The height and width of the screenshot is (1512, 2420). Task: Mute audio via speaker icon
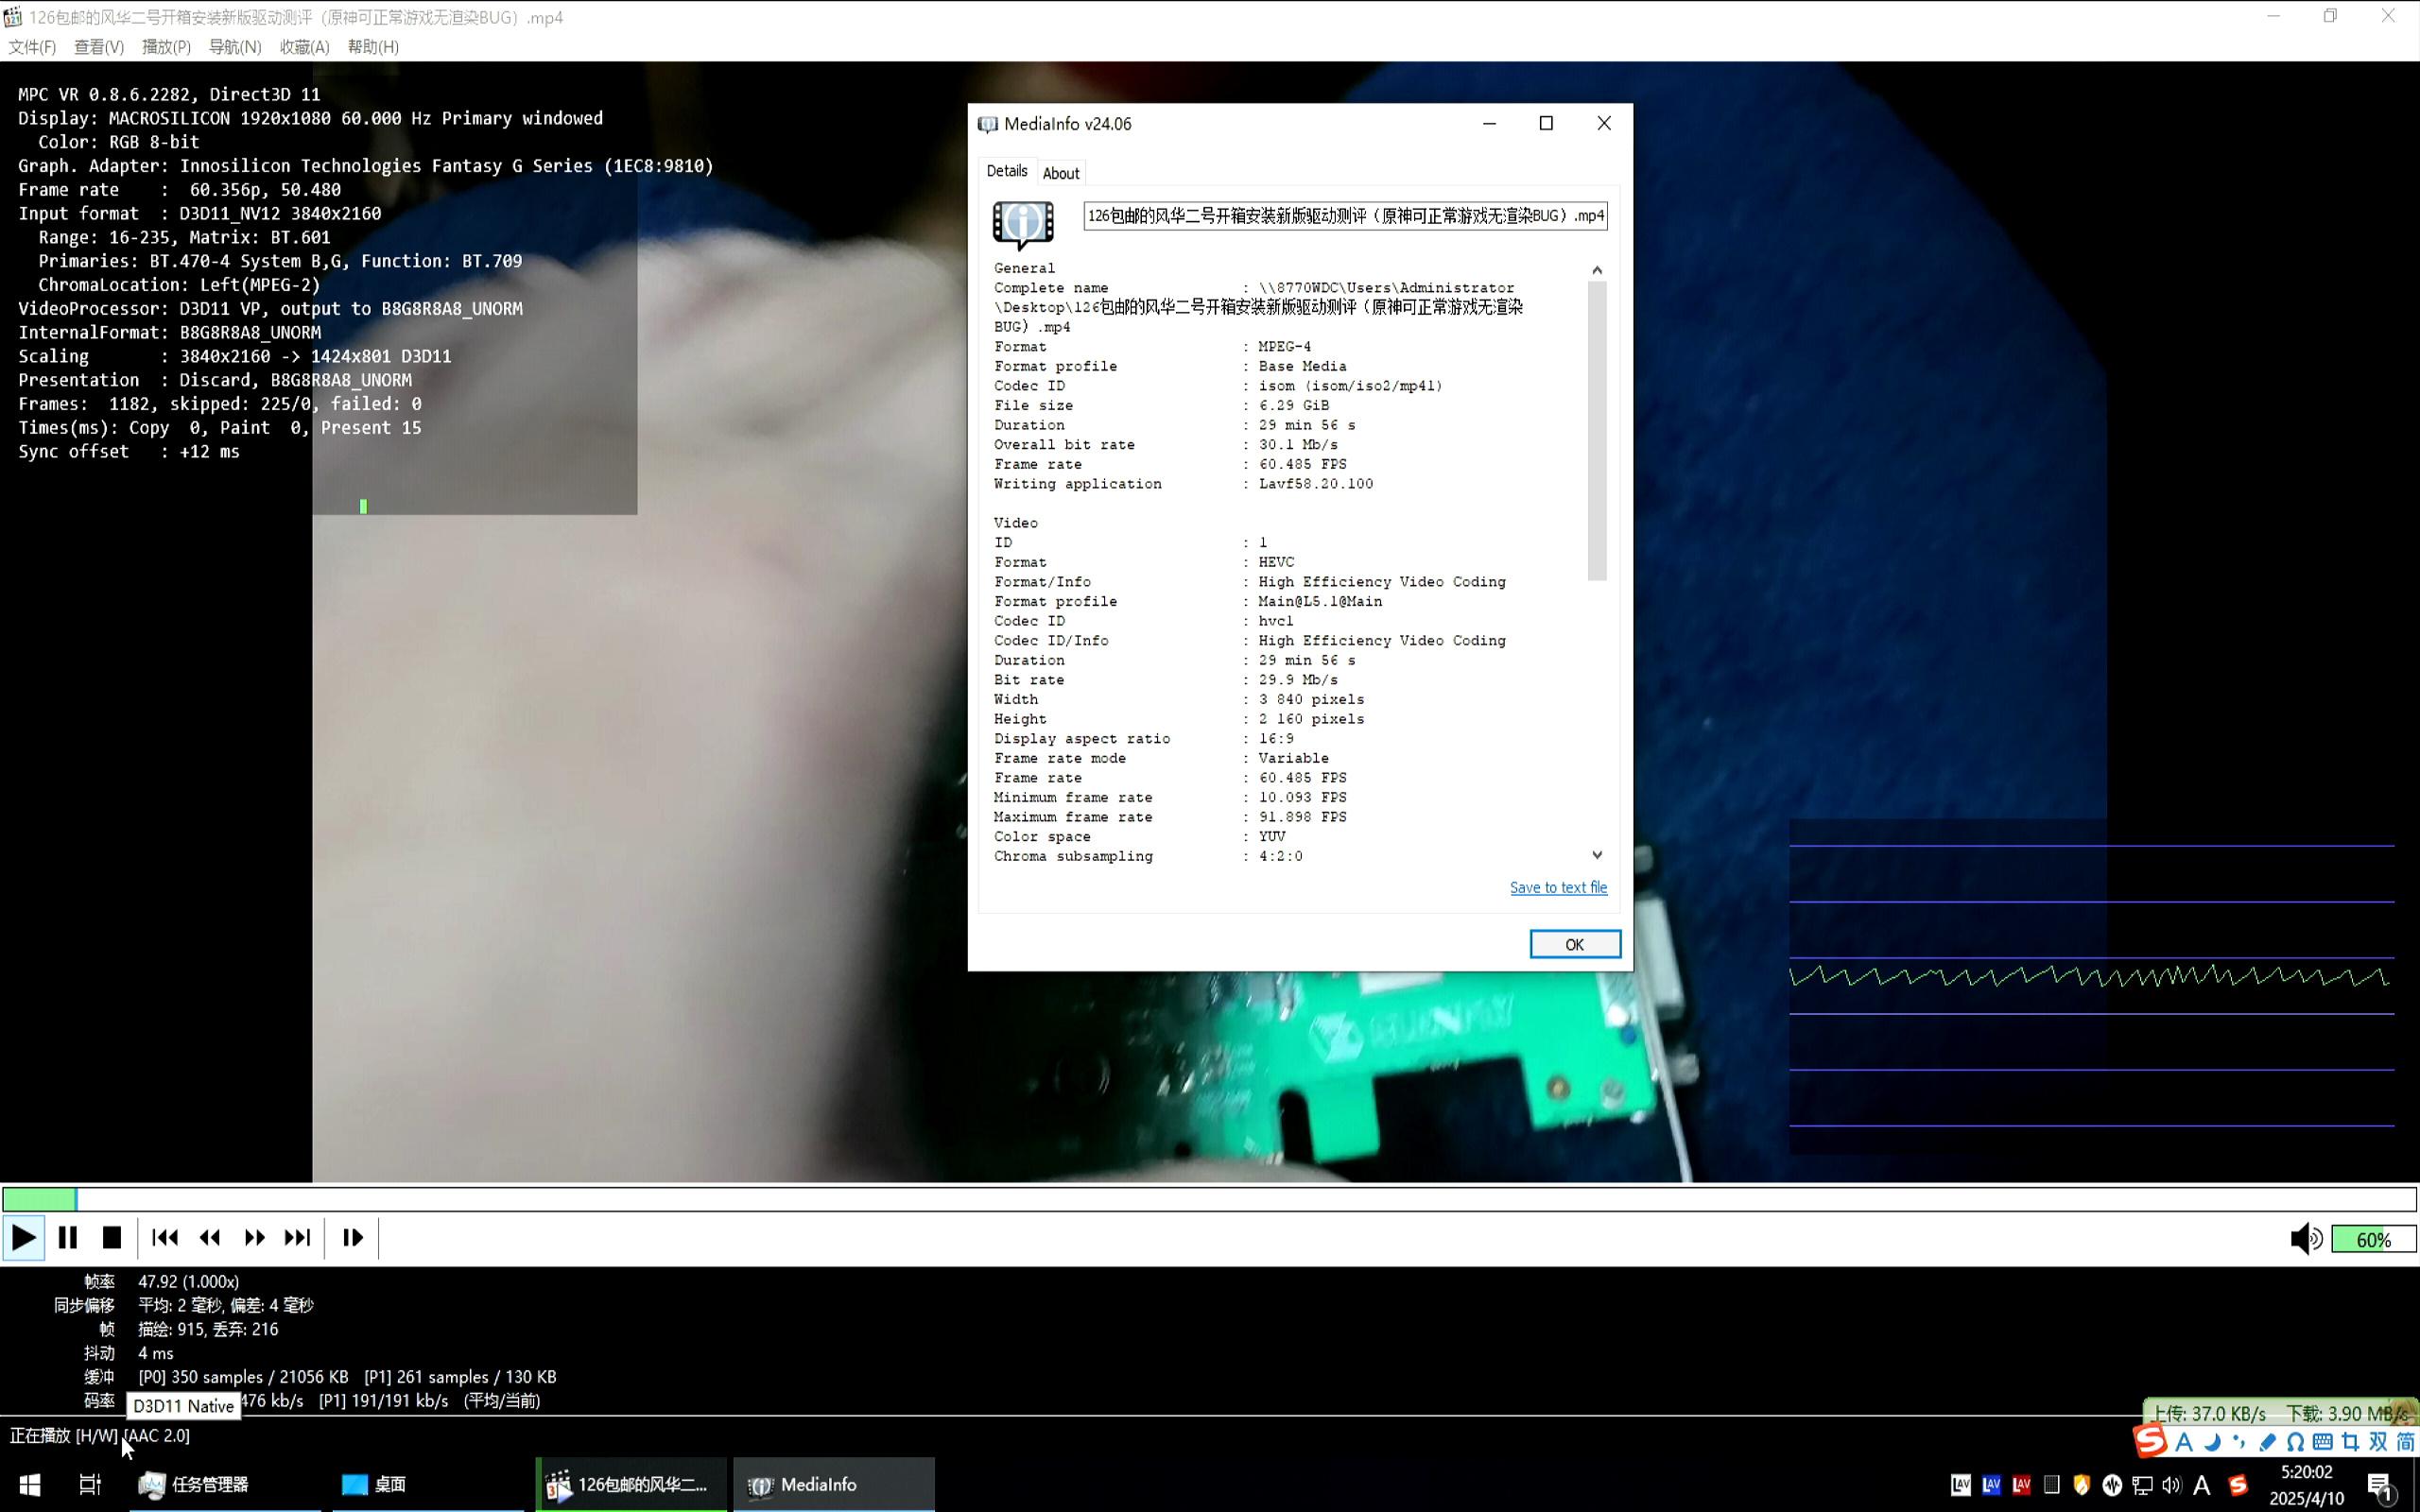[2305, 1239]
